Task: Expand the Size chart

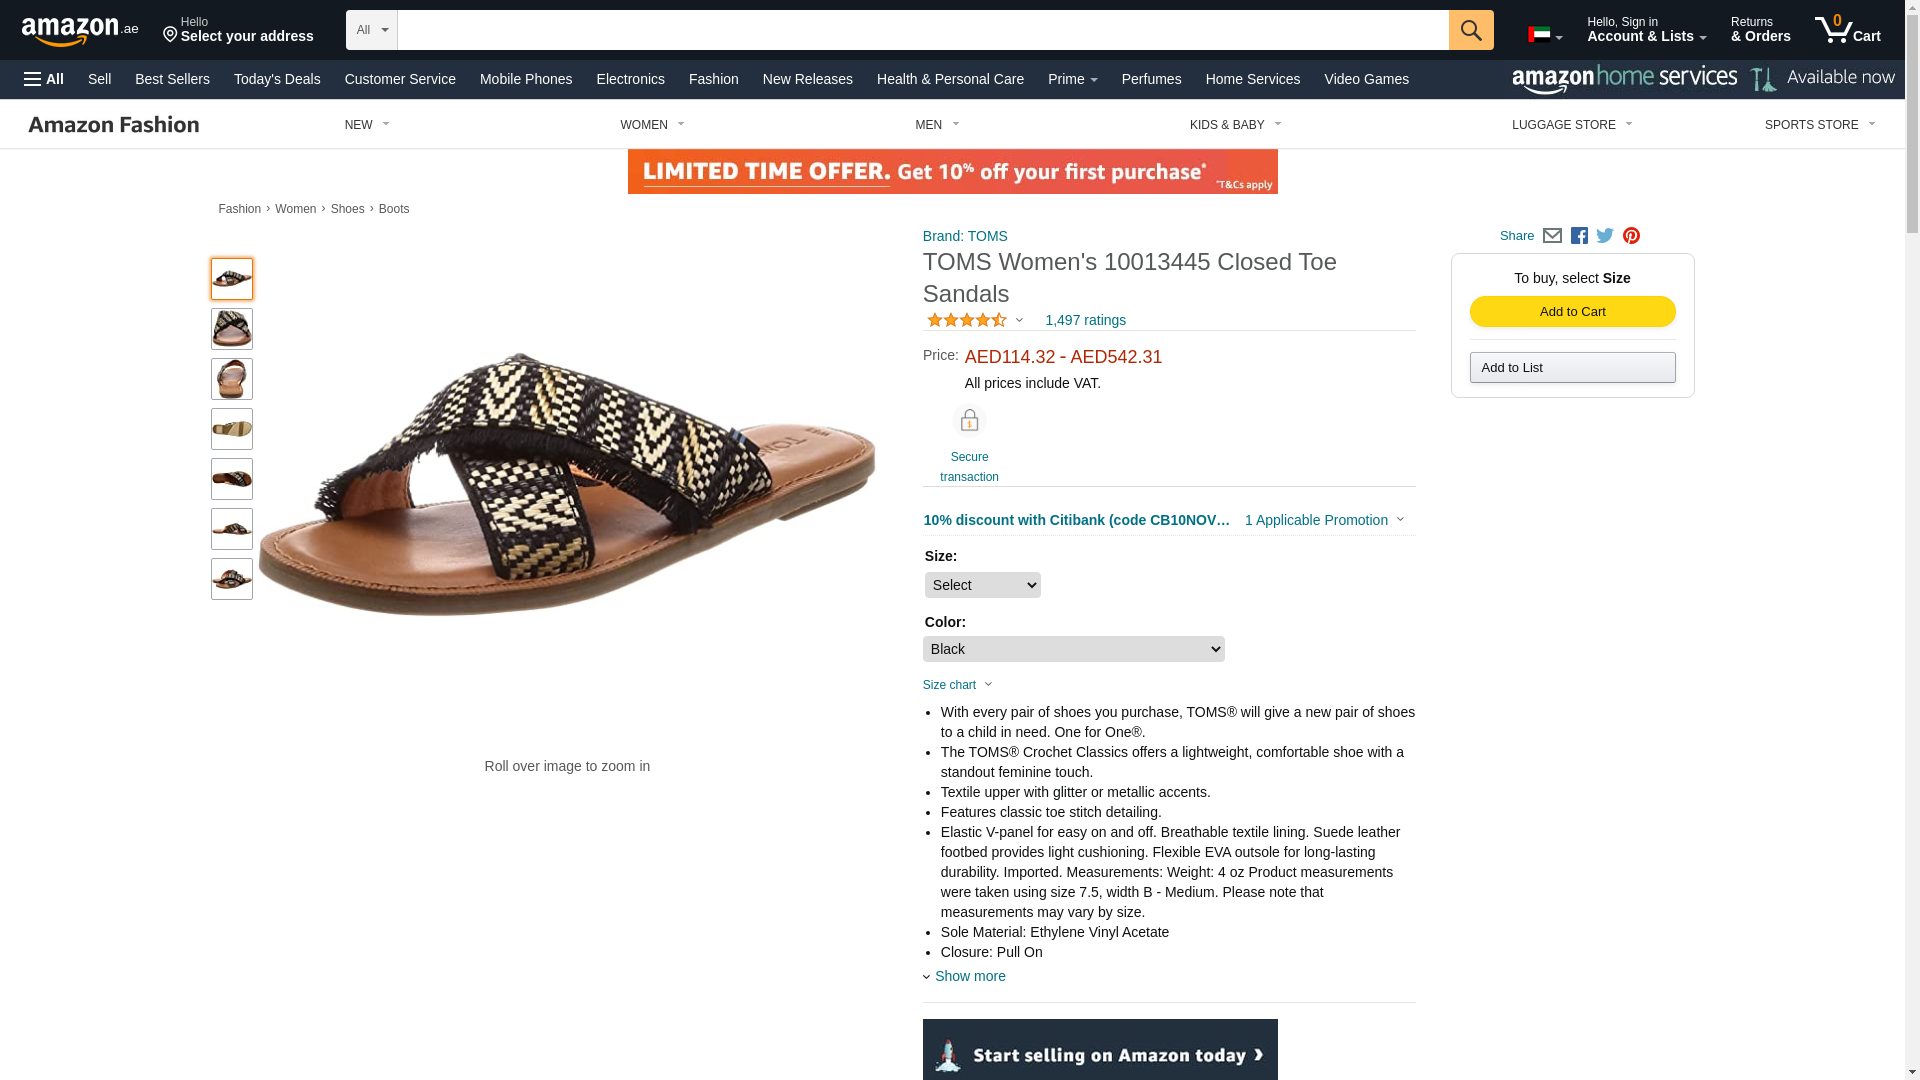Action: pos(957,685)
